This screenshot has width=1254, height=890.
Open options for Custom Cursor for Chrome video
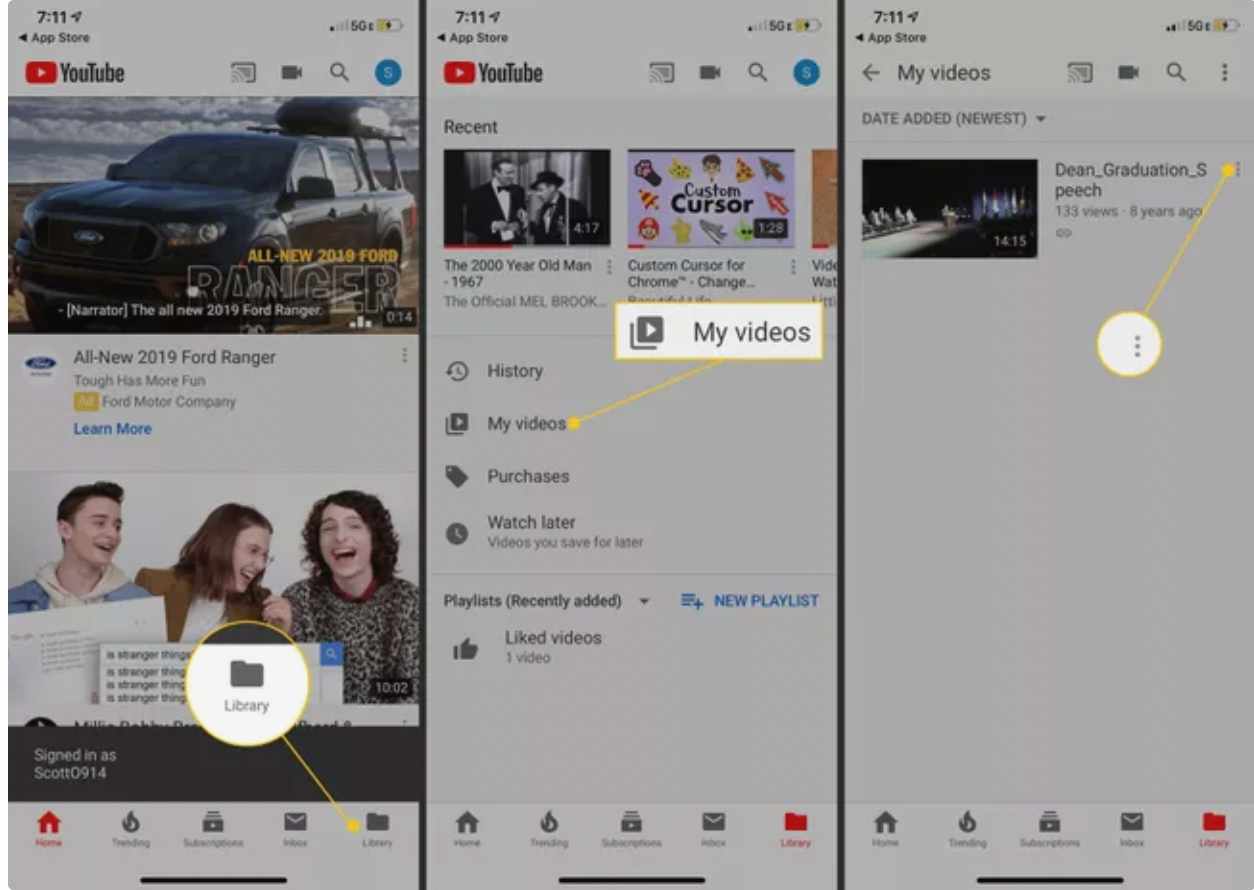793,267
